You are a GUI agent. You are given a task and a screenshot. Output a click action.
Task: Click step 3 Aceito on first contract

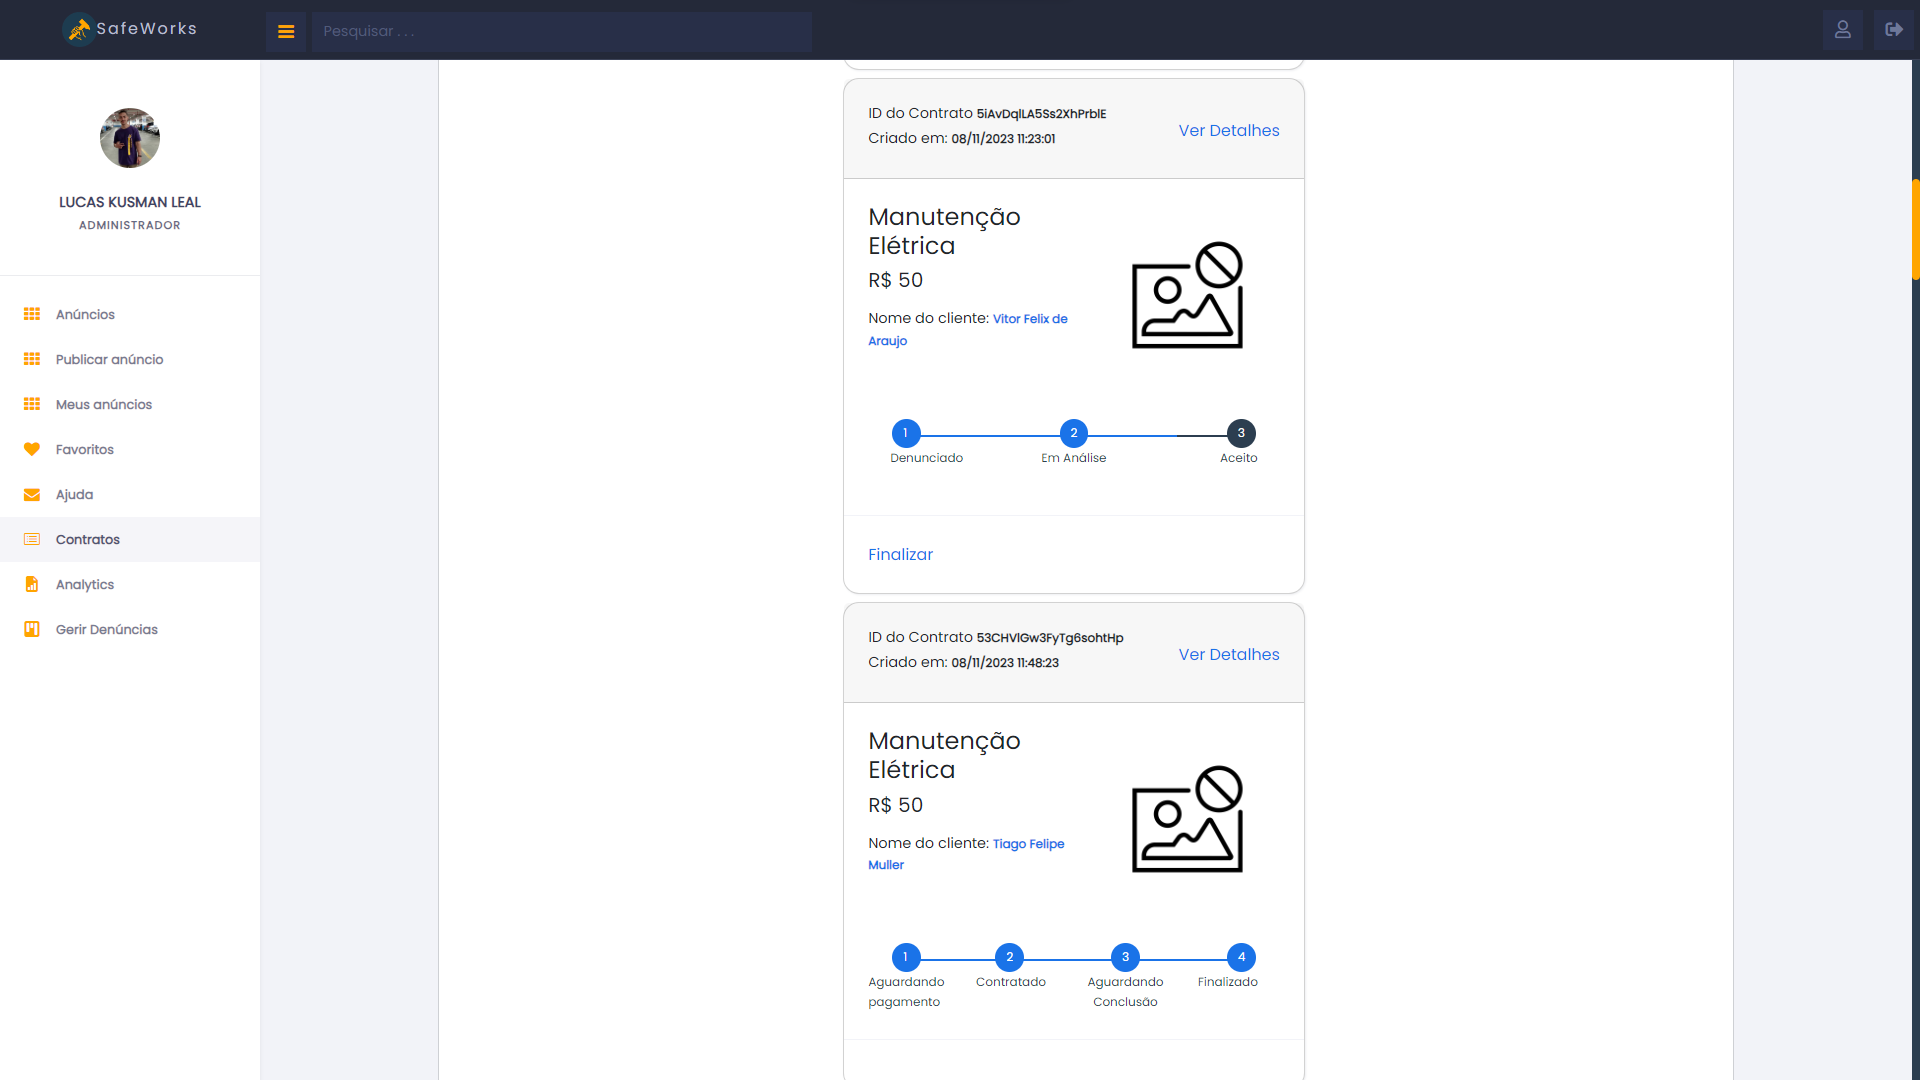pos(1240,433)
